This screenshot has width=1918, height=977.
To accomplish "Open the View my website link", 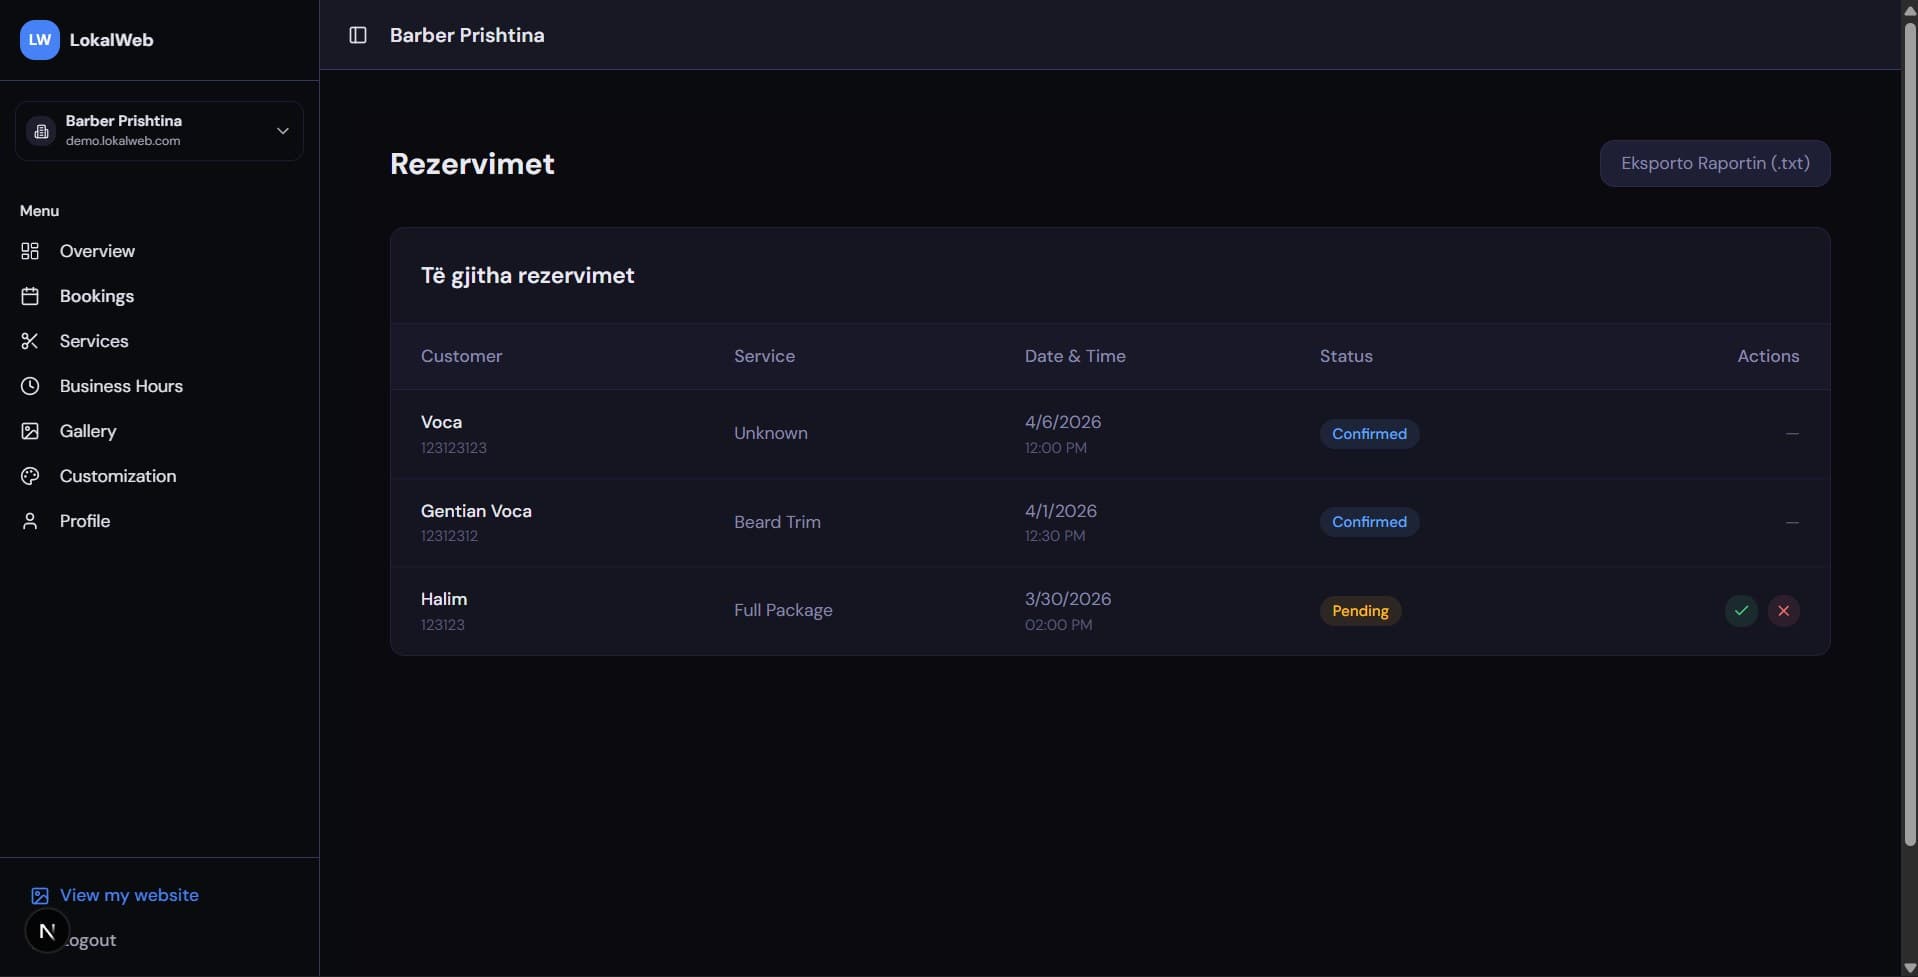I will 129,895.
